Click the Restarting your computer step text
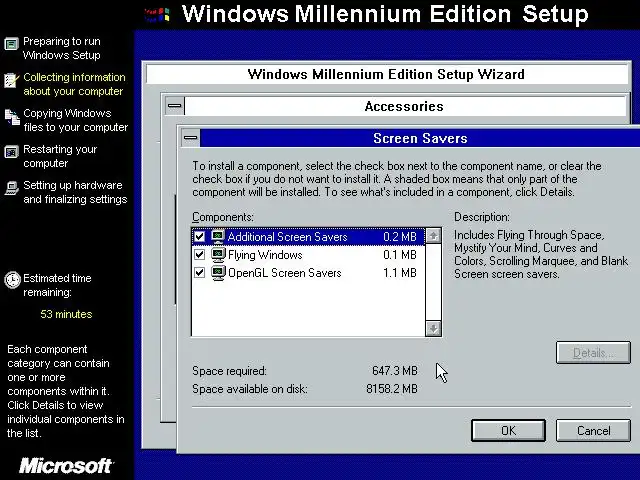This screenshot has height=480, width=640. pyautogui.click(x=60, y=156)
